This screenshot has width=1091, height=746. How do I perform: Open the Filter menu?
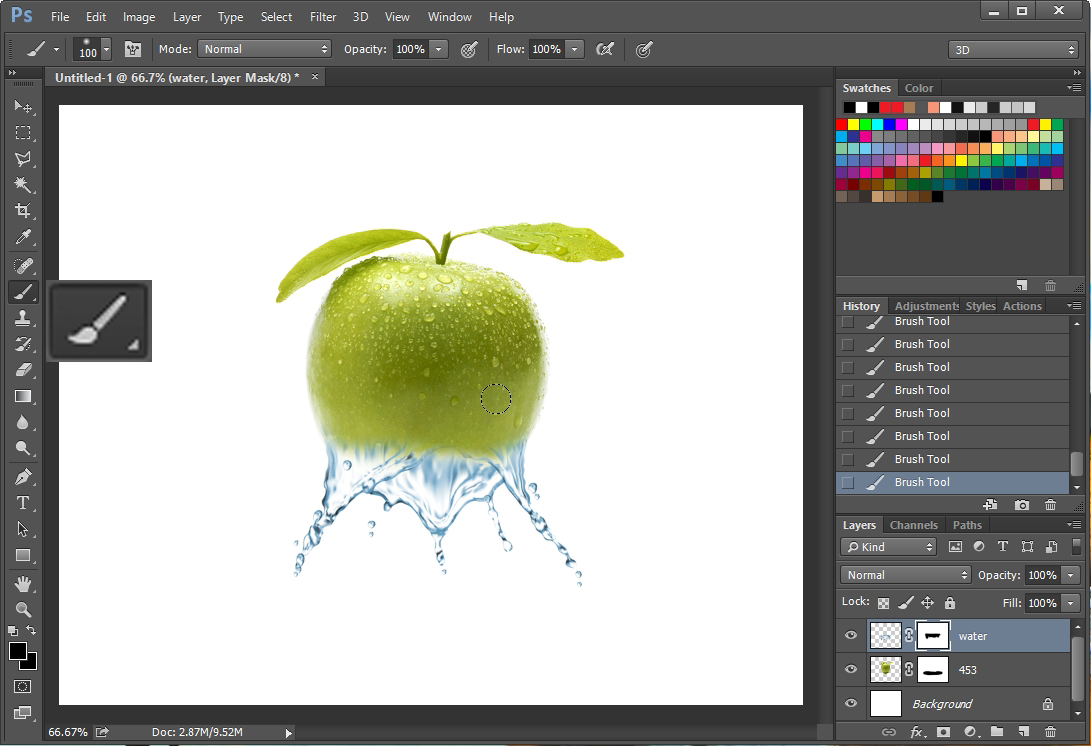(323, 17)
